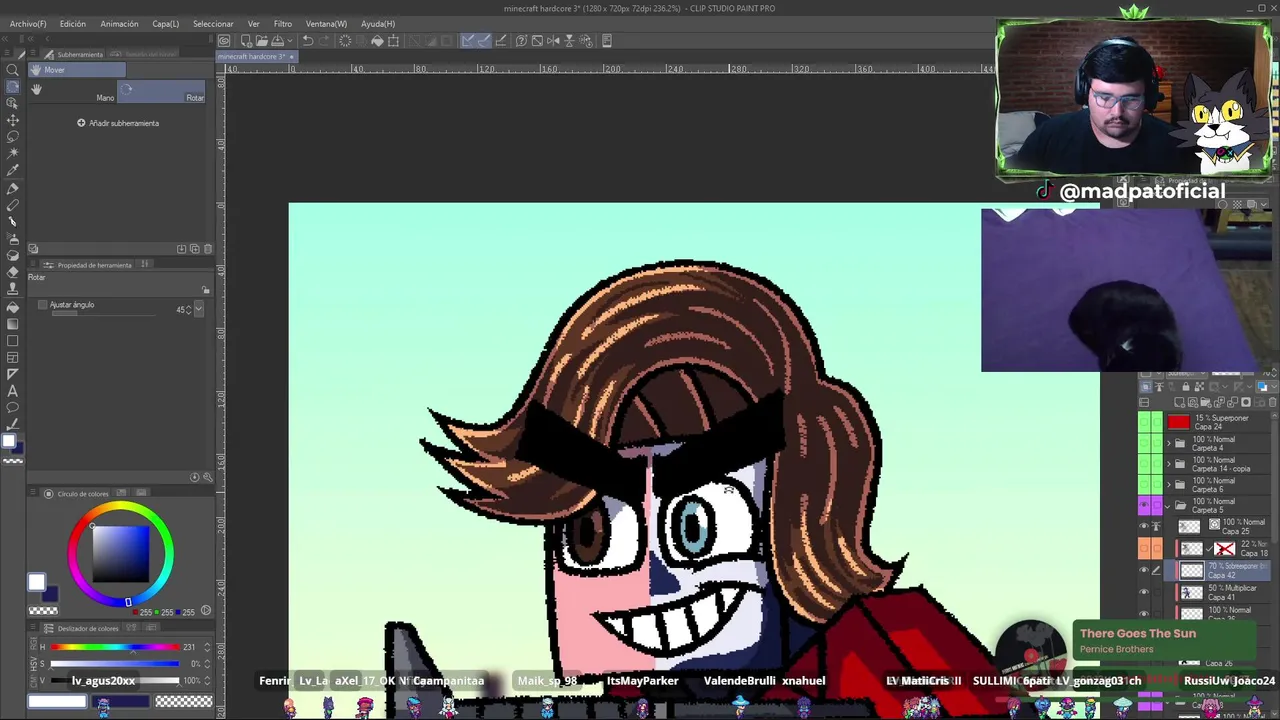Select the Operation object tool
The image size is (1280, 720).
coord(13,104)
